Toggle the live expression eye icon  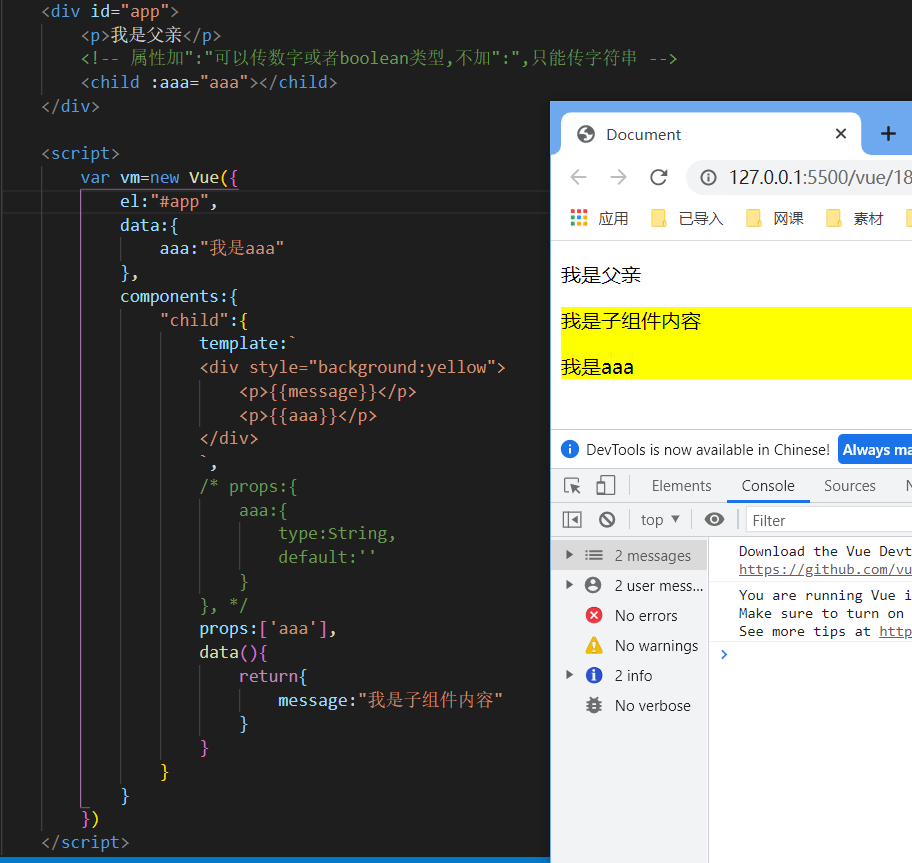[x=714, y=519]
